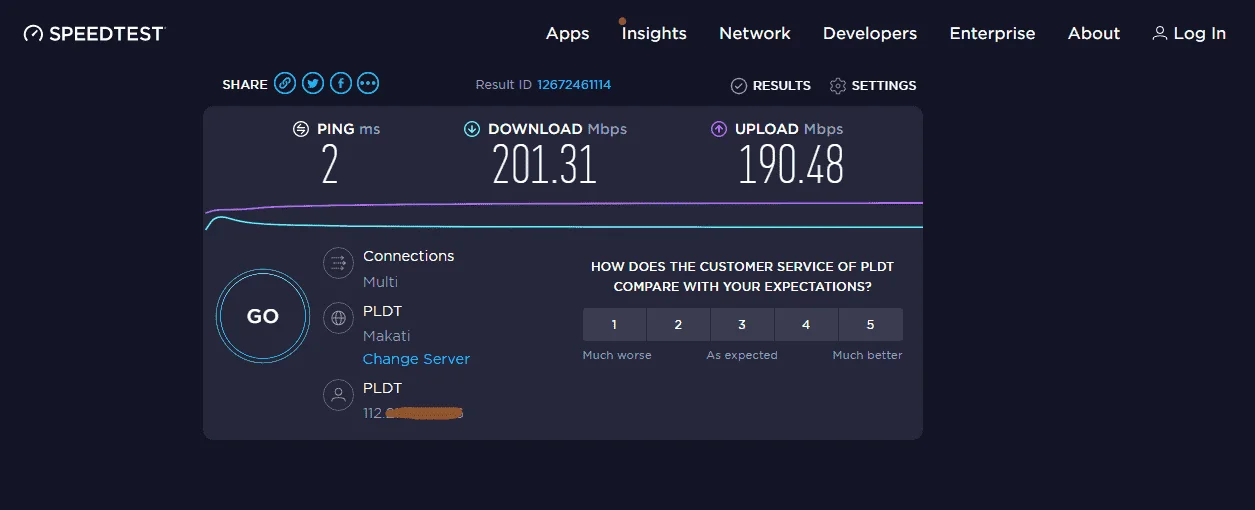Screen dimensions: 1255x510
Task: Click the upload arrow icon
Action: point(718,129)
